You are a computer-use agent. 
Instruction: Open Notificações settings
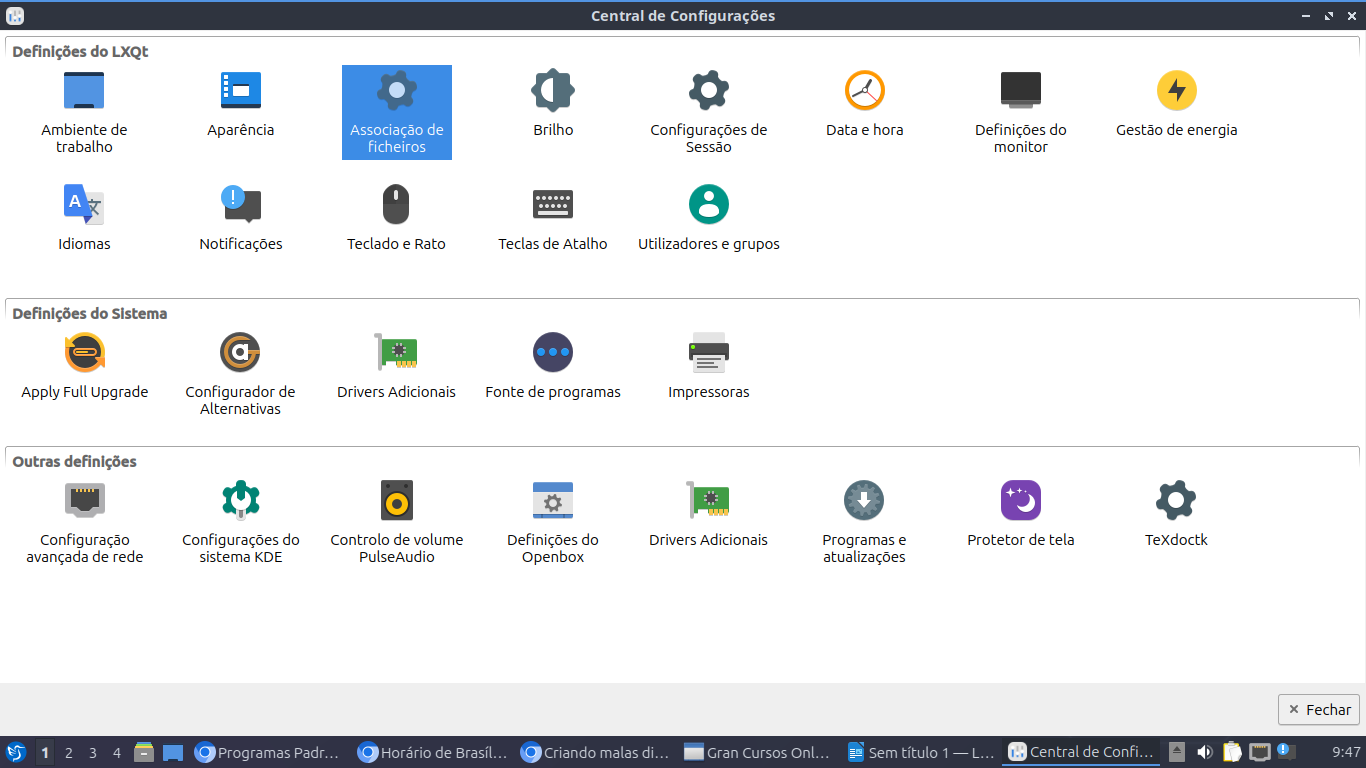click(241, 218)
